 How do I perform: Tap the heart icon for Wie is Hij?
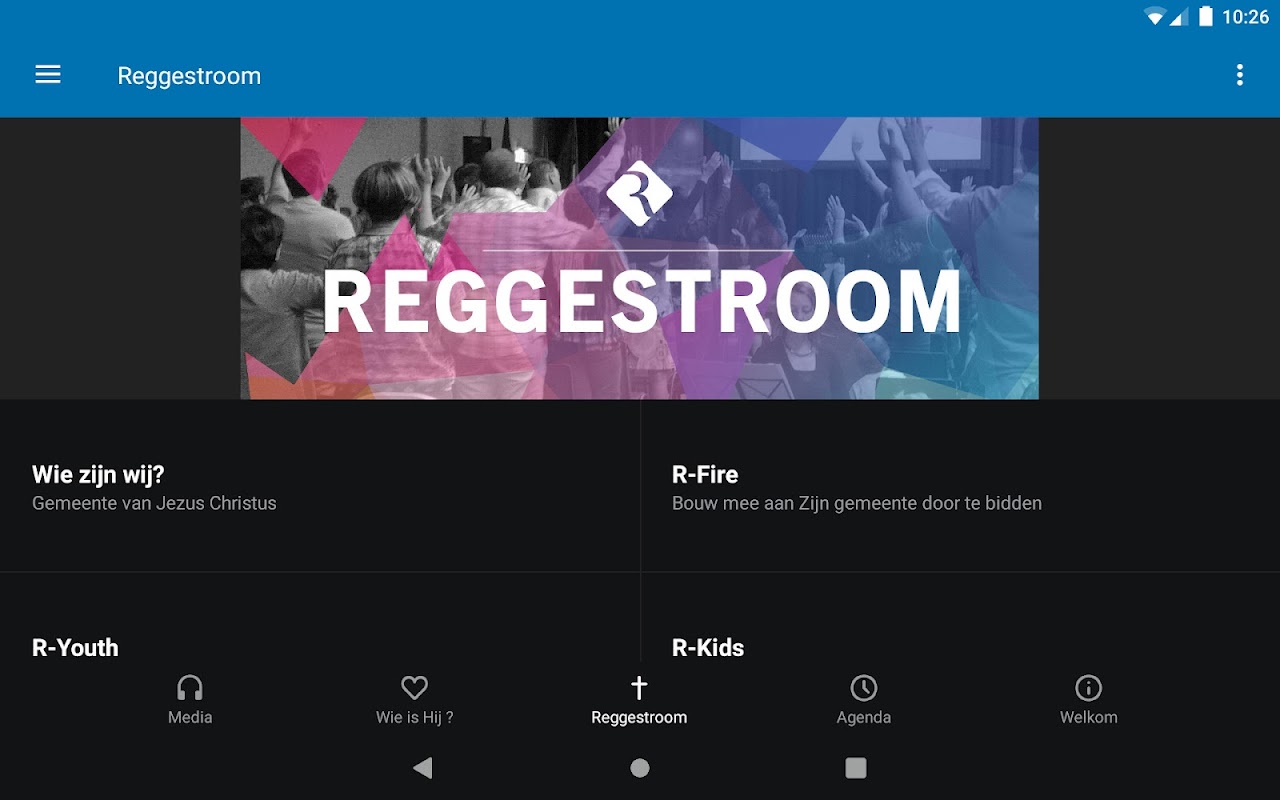[x=414, y=688]
